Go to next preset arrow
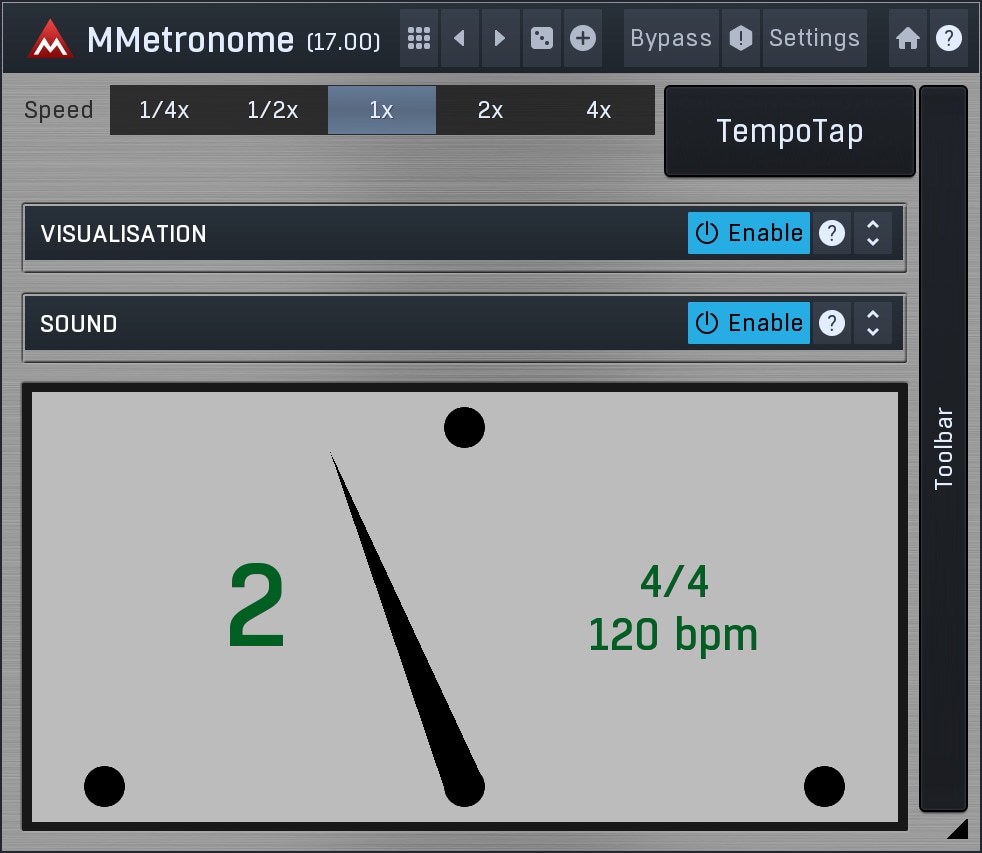Image resolution: width=982 pixels, height=853 pixels. pyautogui.click(x=500, y=39)
